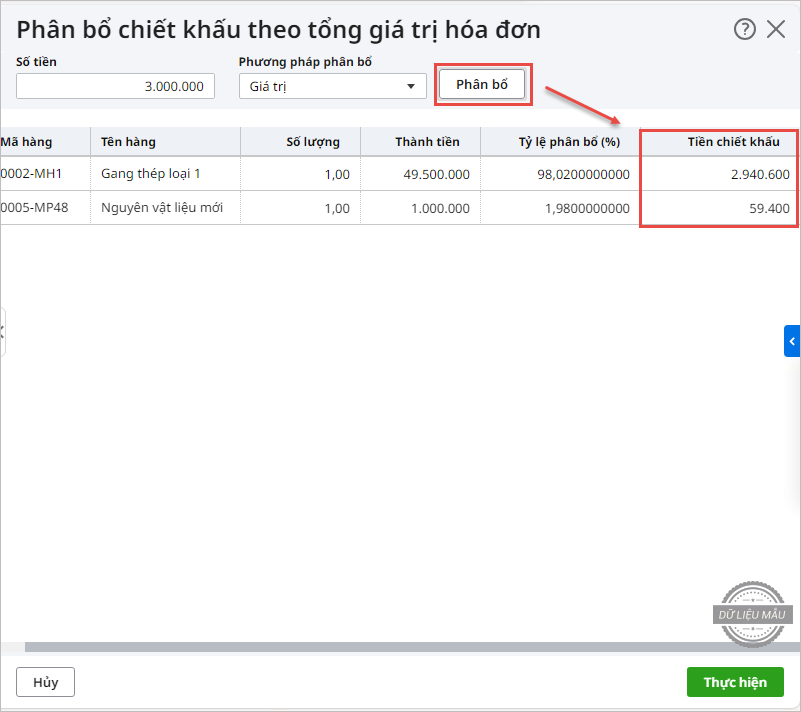
Task: Click the left edge collapse handle
Action: tap(3, 331)
